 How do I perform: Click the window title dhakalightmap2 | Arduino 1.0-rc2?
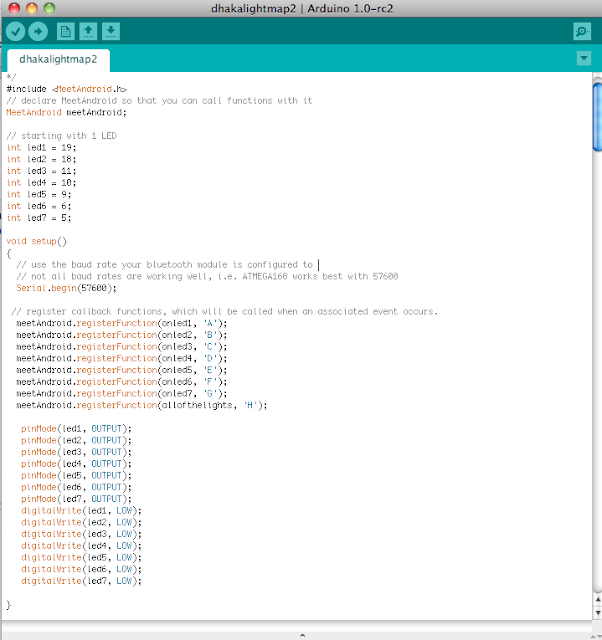coord(302,9)
